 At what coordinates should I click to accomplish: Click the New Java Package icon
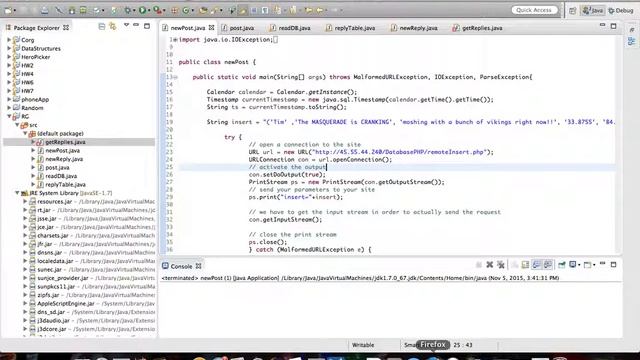[x=175, y=10]
